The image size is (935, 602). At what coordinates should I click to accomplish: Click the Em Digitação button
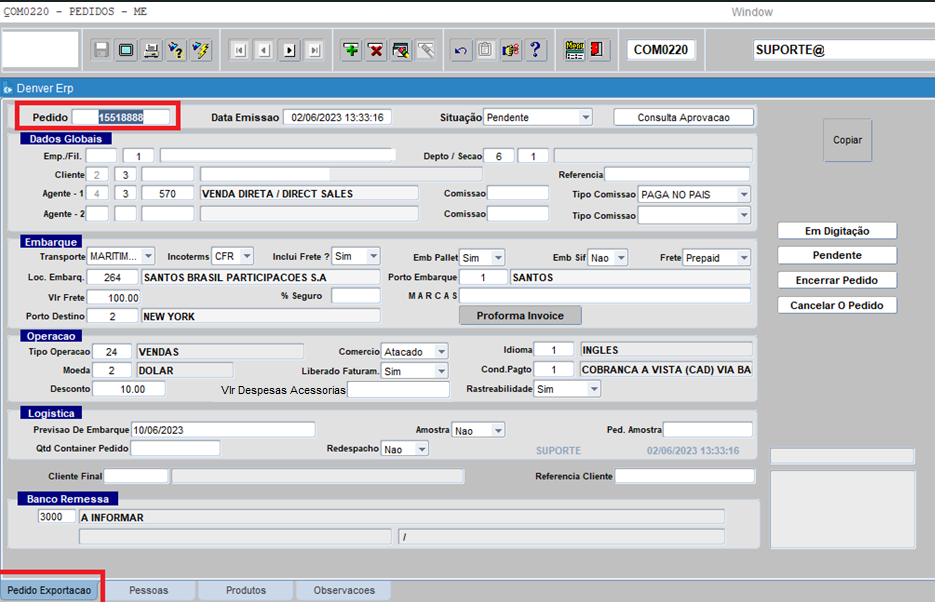click(x=837, y=231)
